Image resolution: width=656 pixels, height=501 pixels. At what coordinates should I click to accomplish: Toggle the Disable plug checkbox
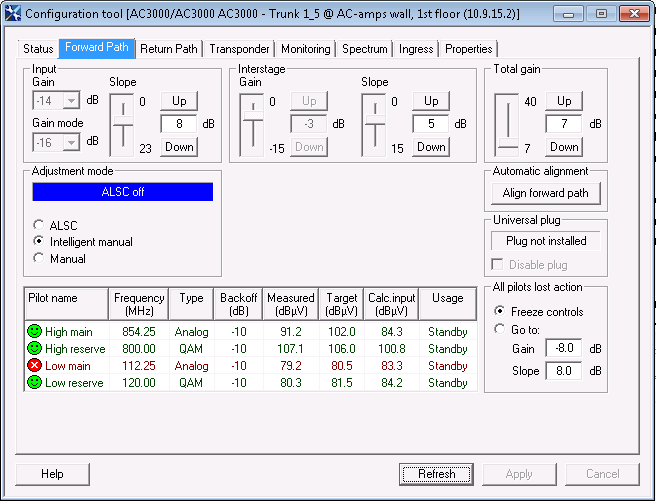(497, 264)
